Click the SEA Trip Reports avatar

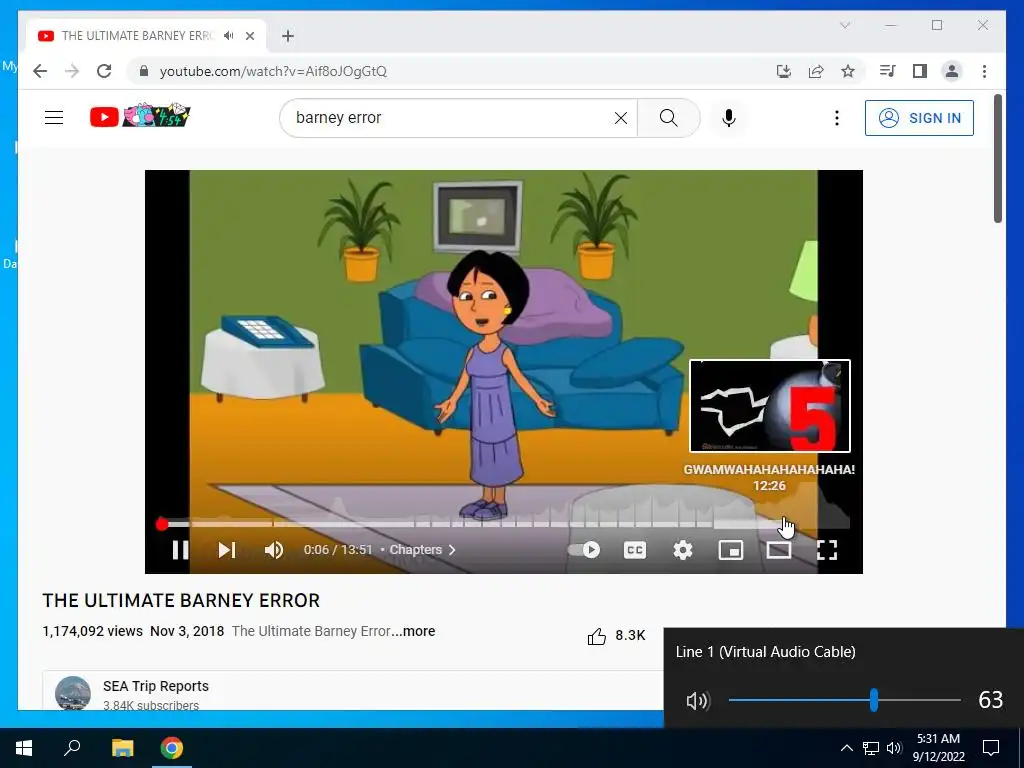pyautogui.click(x=72, y=693)
